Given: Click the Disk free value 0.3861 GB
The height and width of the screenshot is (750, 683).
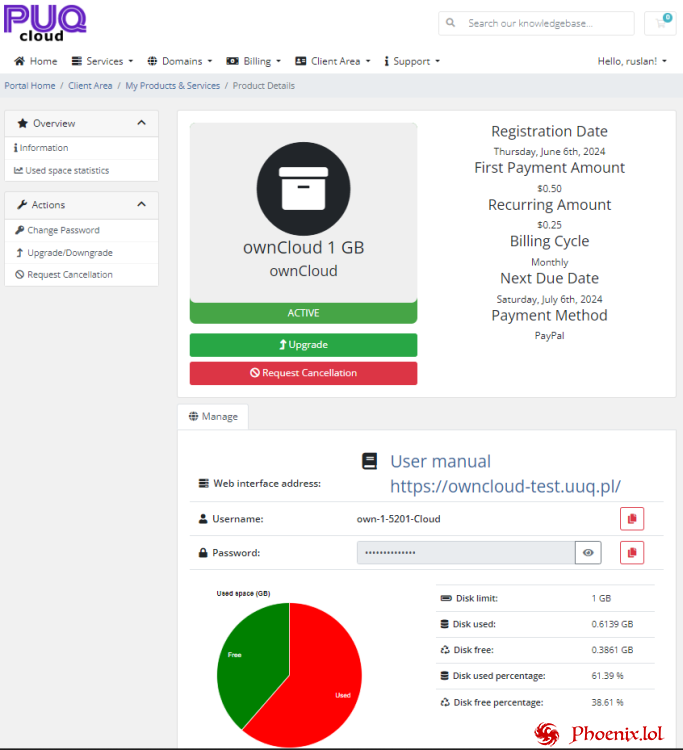Looking at the screenshot, I should coord(612,650).
